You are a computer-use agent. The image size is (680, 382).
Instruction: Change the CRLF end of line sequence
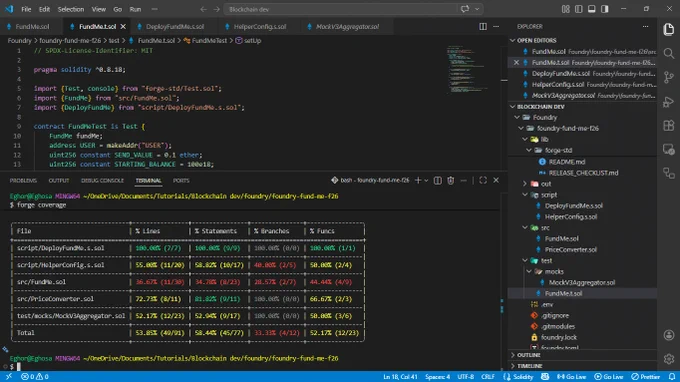(x=488, y=377)
